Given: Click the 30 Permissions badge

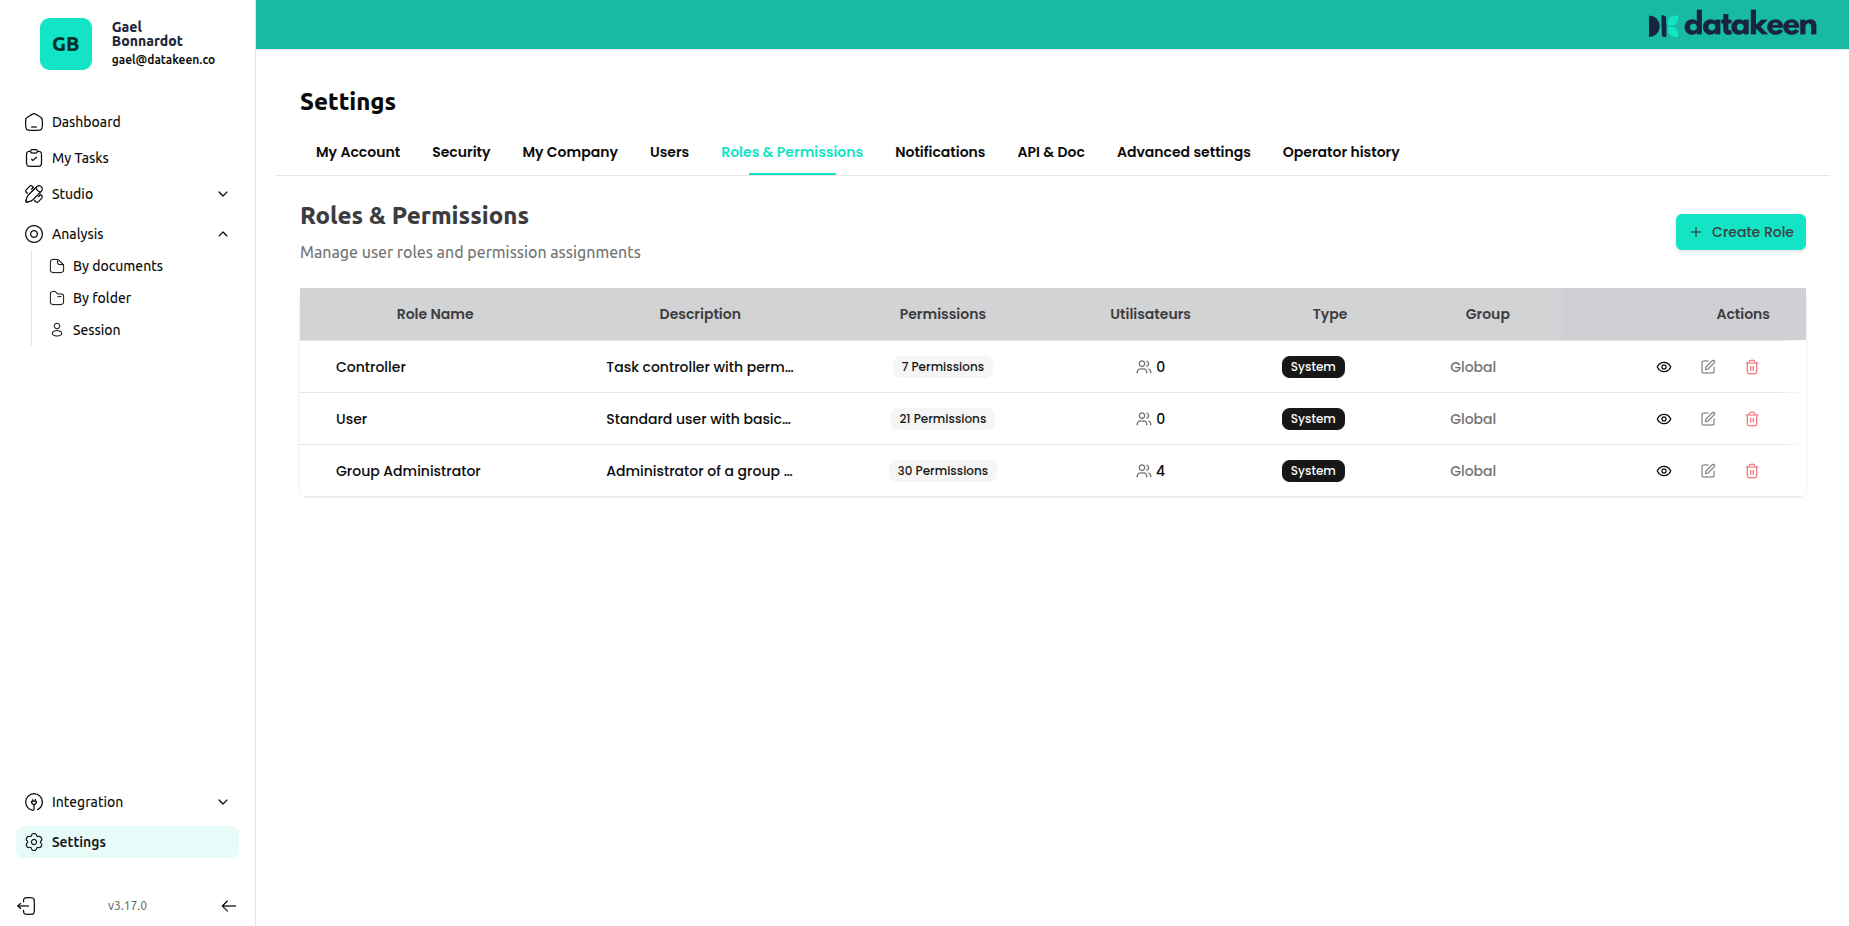Looking at the screenshot, I should pyautogui.click(x=942, y=470).
